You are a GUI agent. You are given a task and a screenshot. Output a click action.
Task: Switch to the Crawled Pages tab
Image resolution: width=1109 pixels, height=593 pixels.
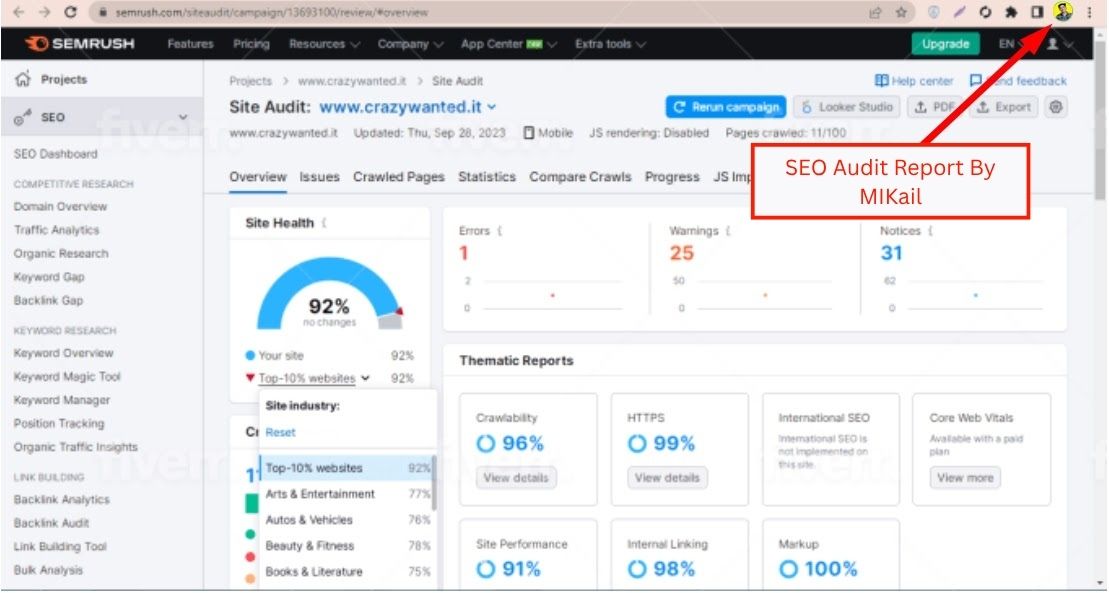pos(398,177)
